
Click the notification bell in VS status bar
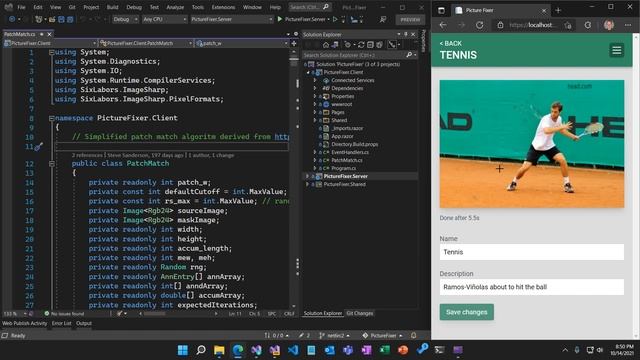(x=413, y=335)
